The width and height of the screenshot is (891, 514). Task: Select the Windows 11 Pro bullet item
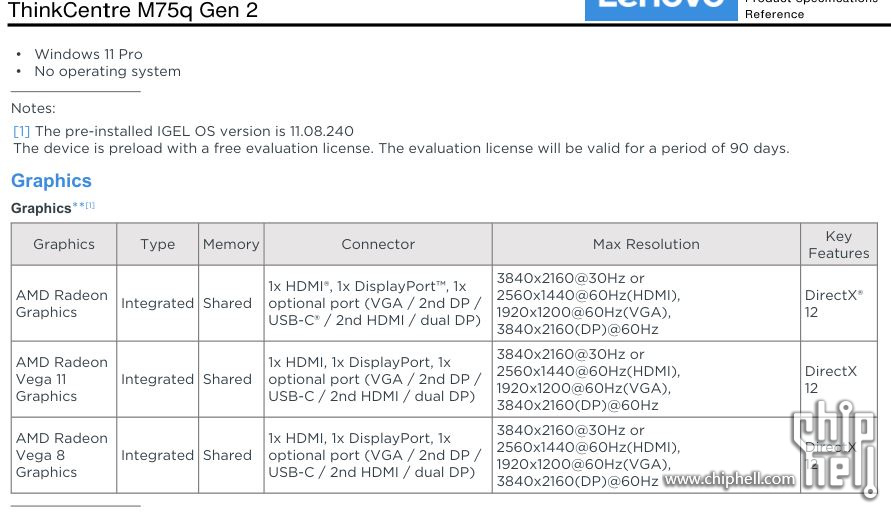(x=88, y=54)
